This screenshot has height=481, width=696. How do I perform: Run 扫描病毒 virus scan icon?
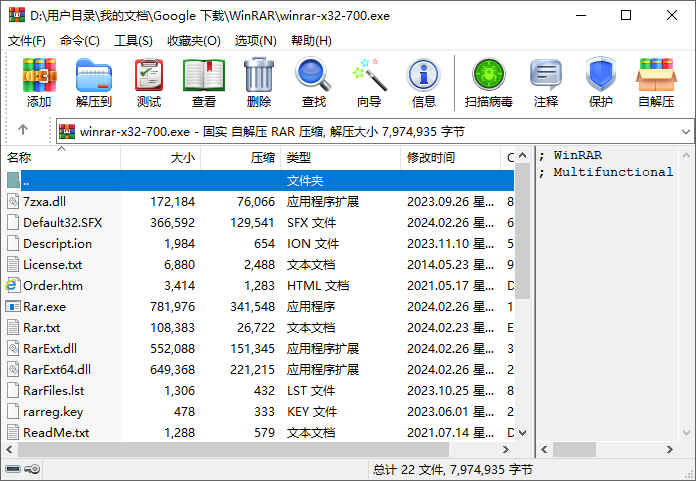click(489, 75)
